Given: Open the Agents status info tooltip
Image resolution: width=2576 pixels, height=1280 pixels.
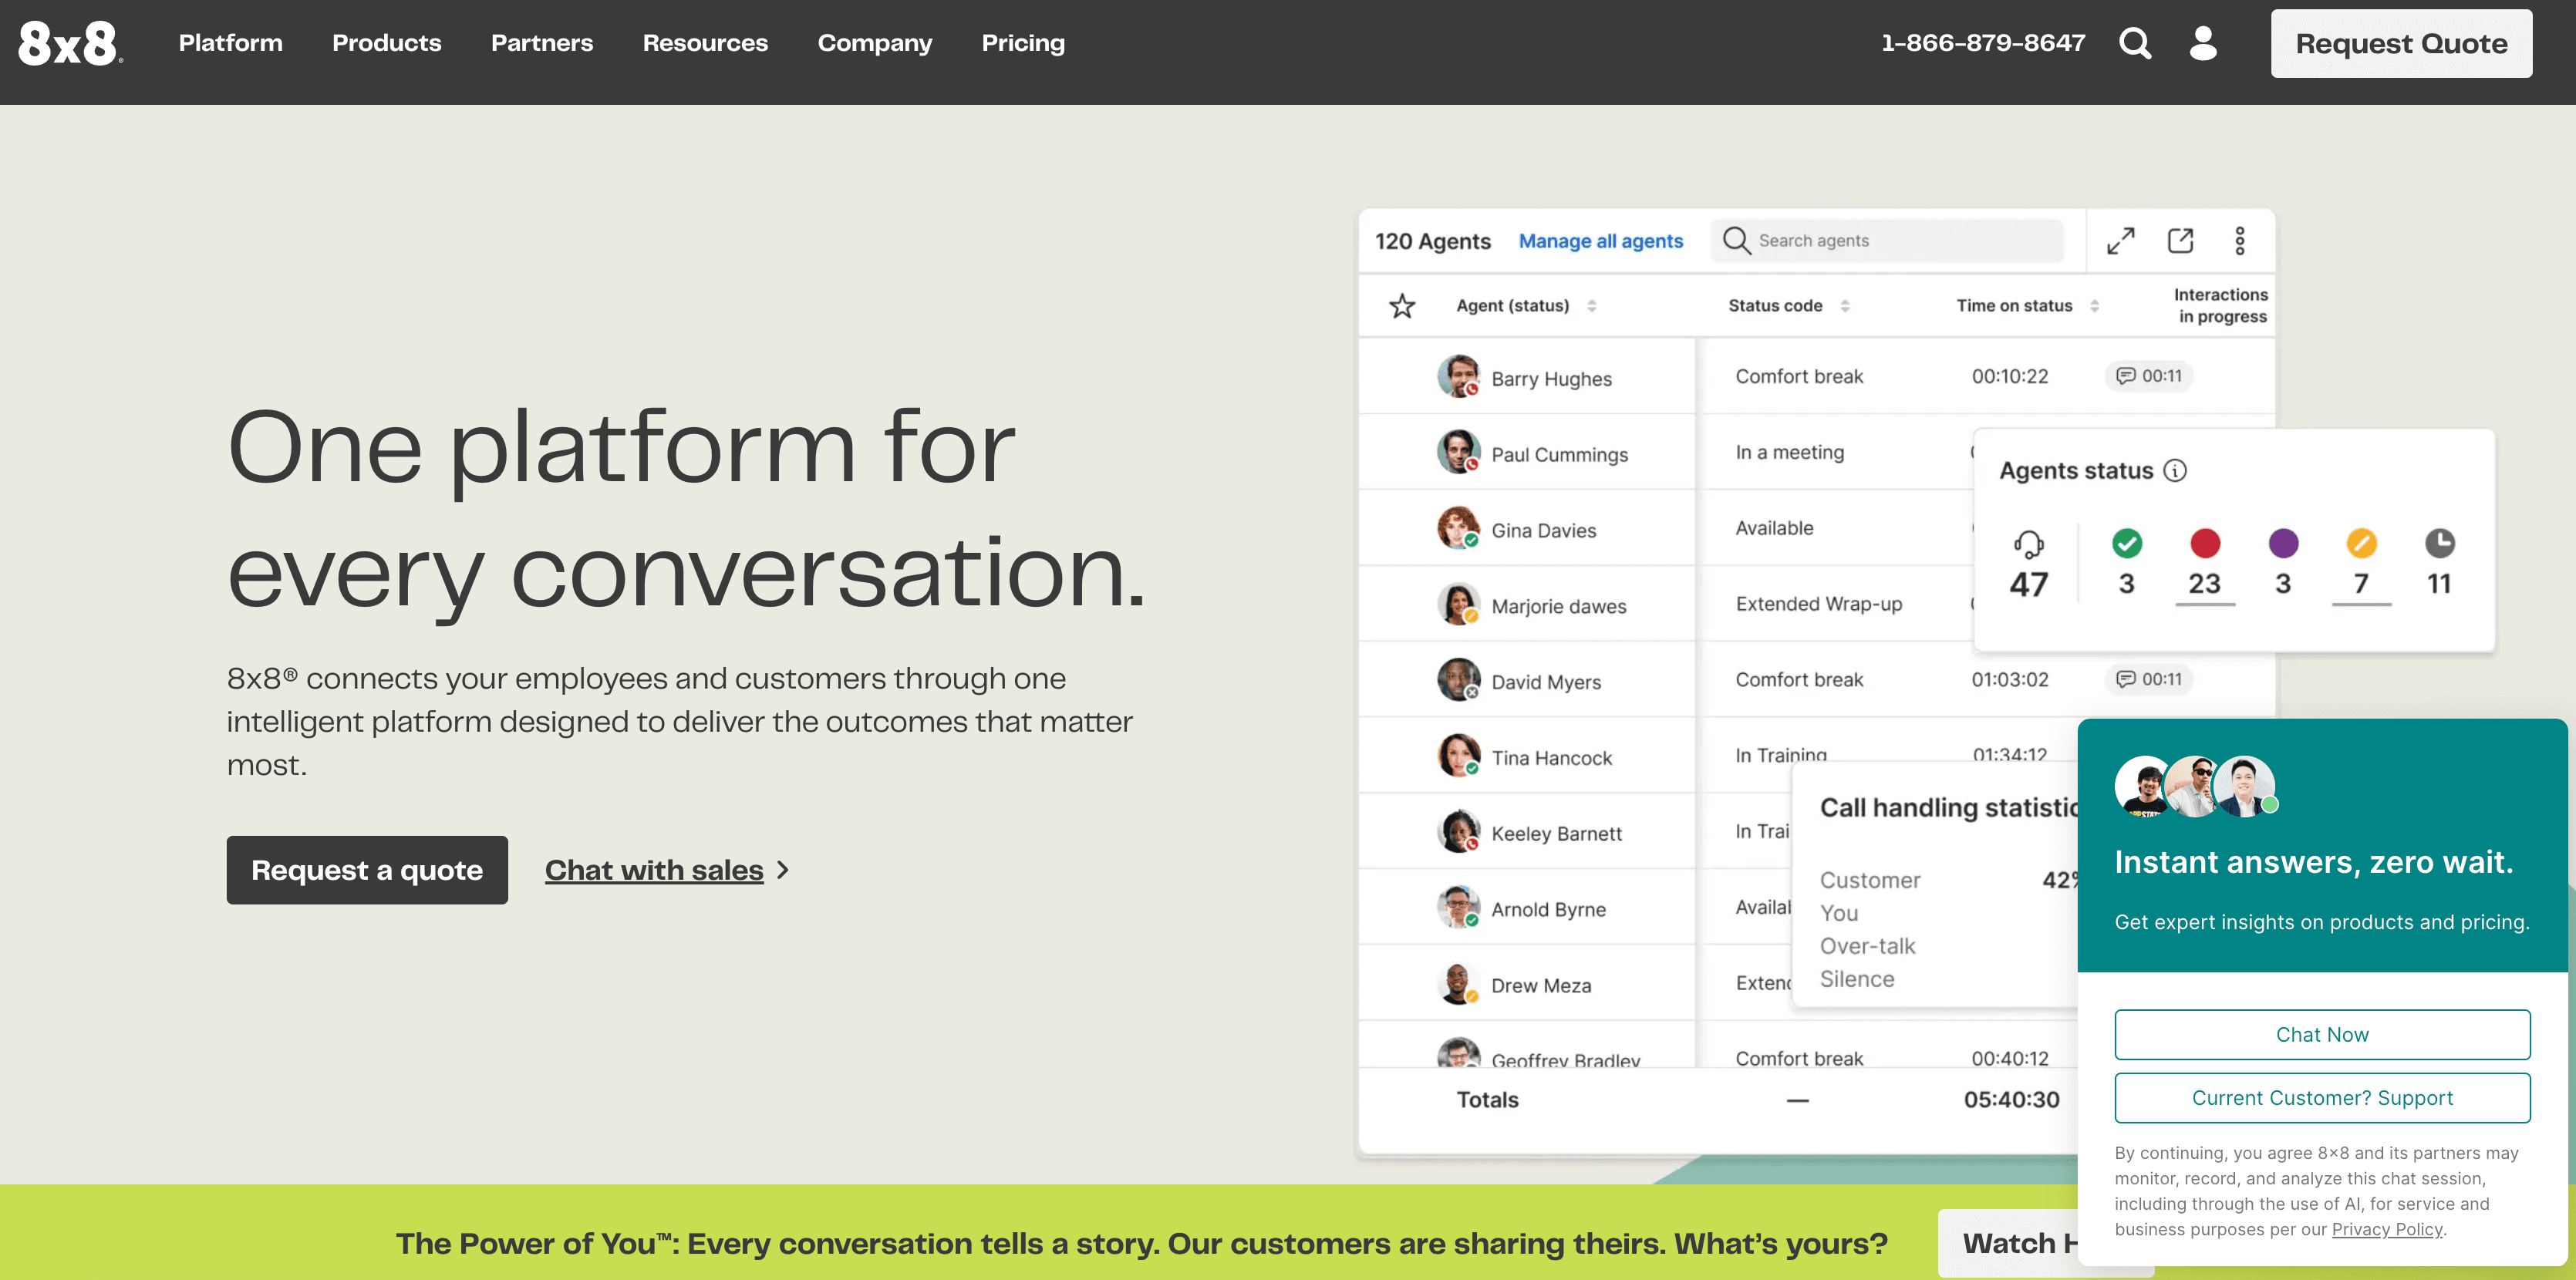Looking at the screenshot, I should click(2177, 470).
